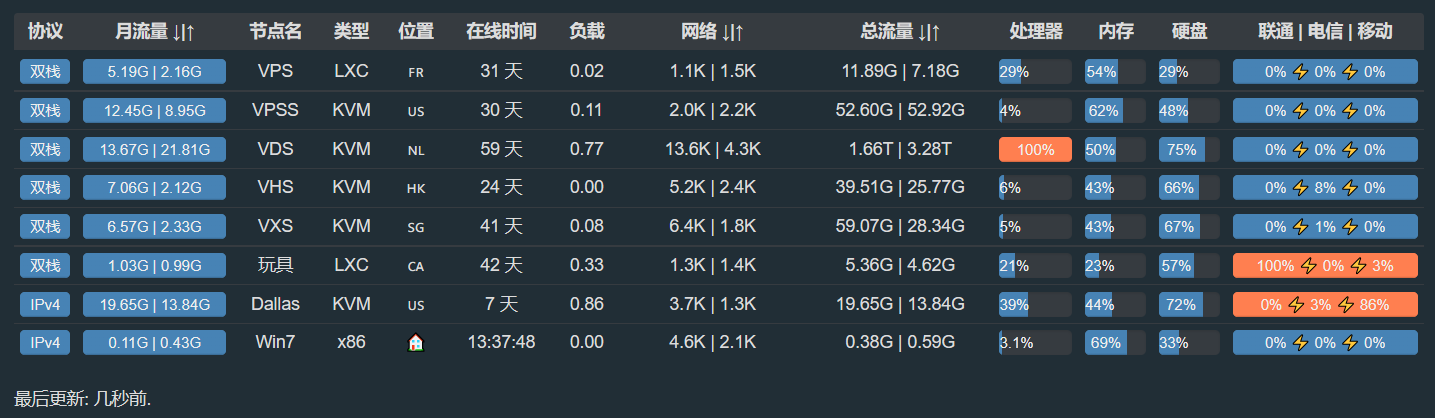Click the 总流量 column header

pyautogui.click(x=900, y=32)
